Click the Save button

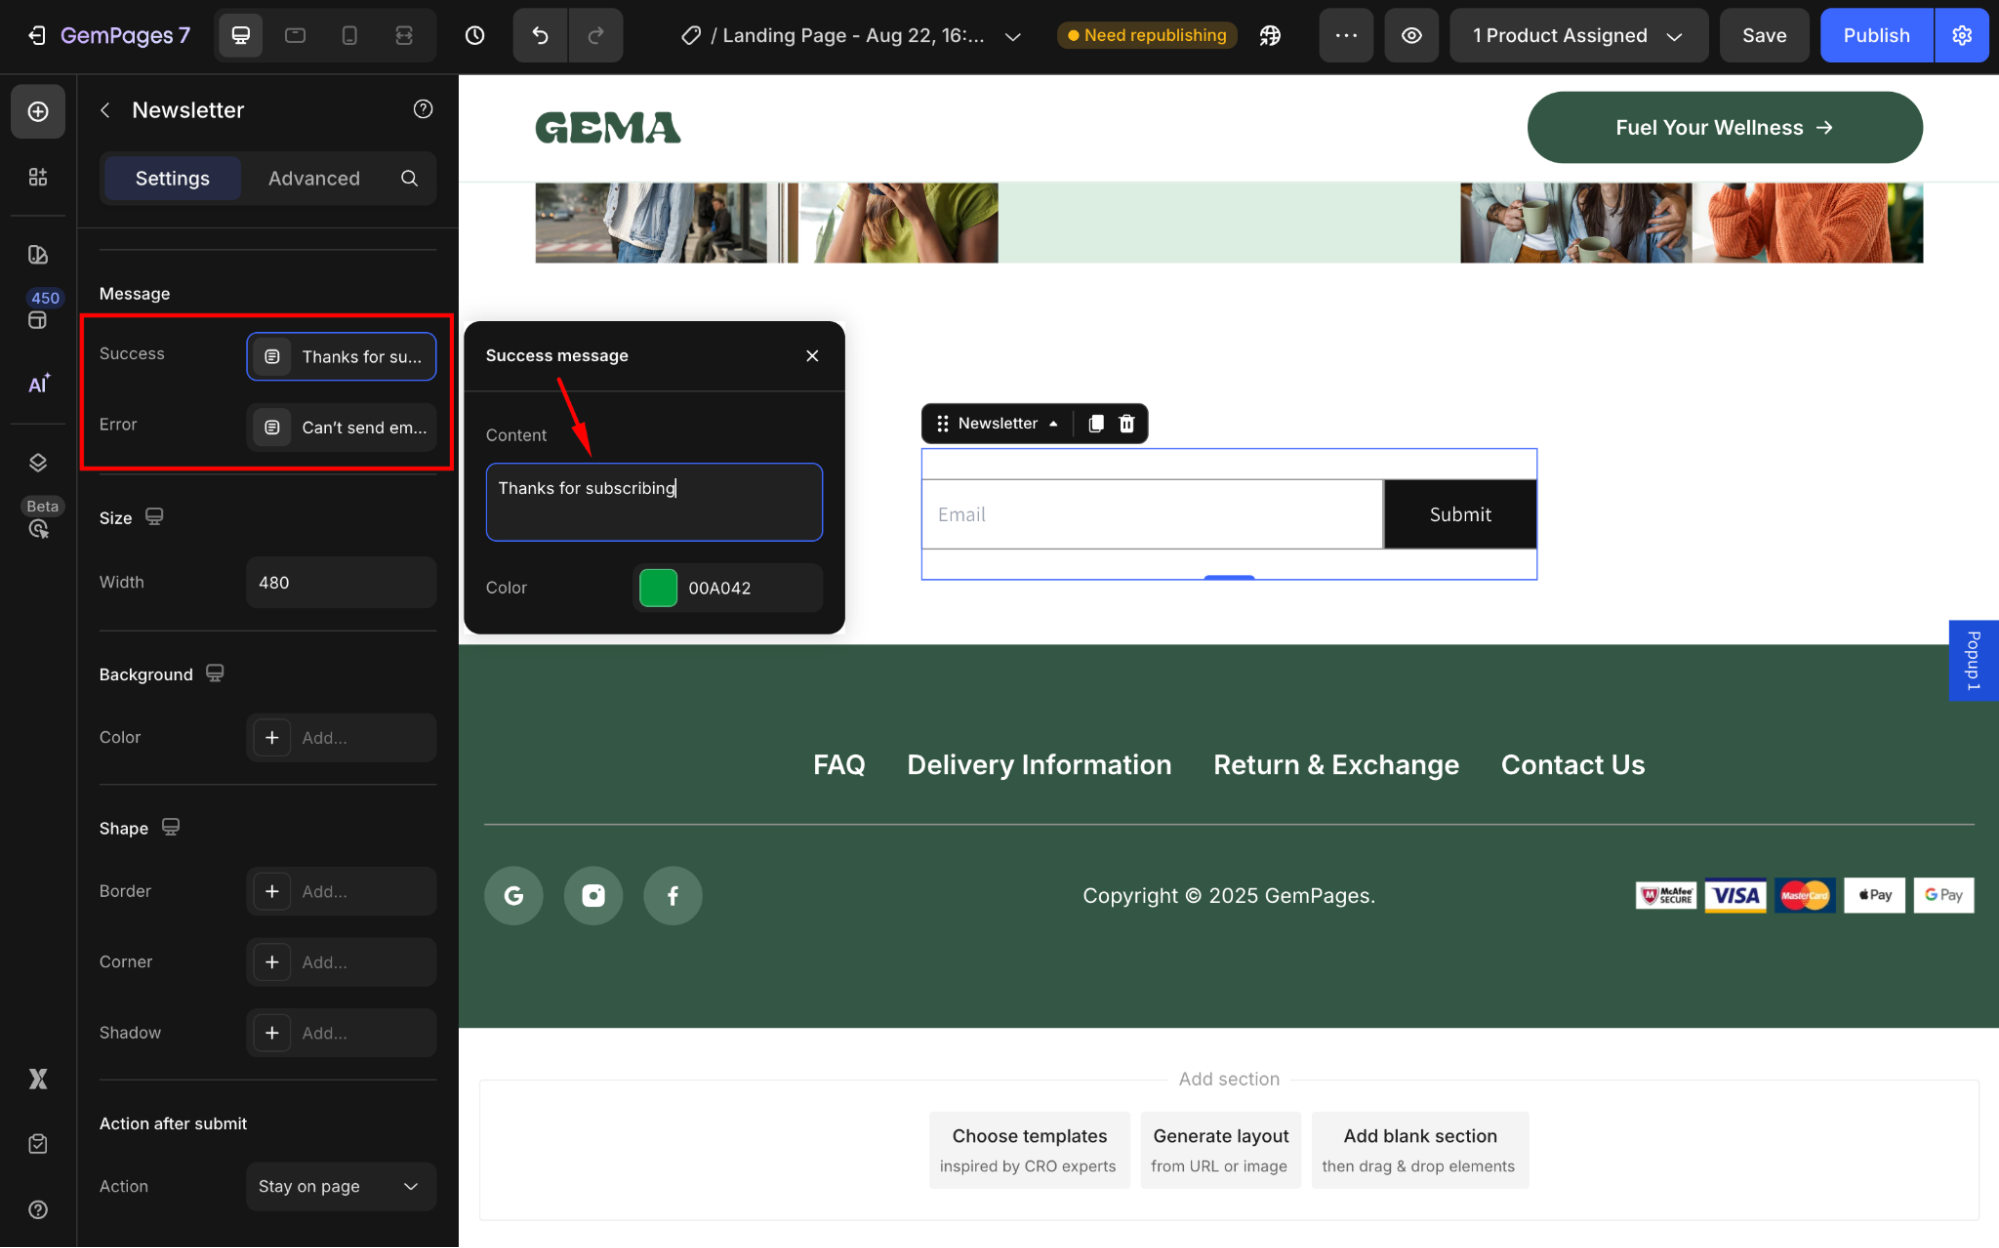[1764, 36]
